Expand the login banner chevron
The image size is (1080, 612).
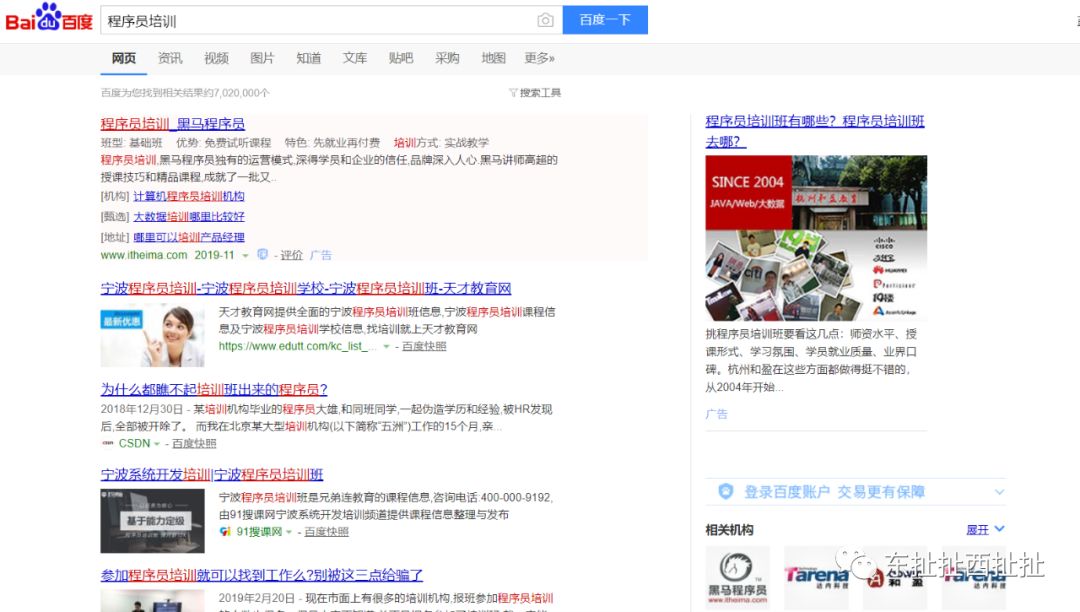[999, 492]
